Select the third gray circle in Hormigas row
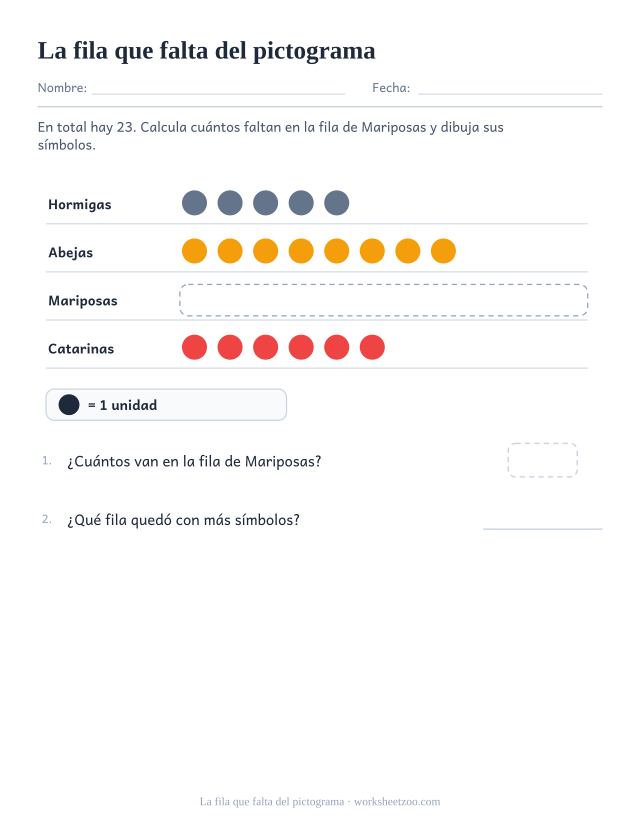Screen dimensions: 640x829 click(x=265, y=203)
